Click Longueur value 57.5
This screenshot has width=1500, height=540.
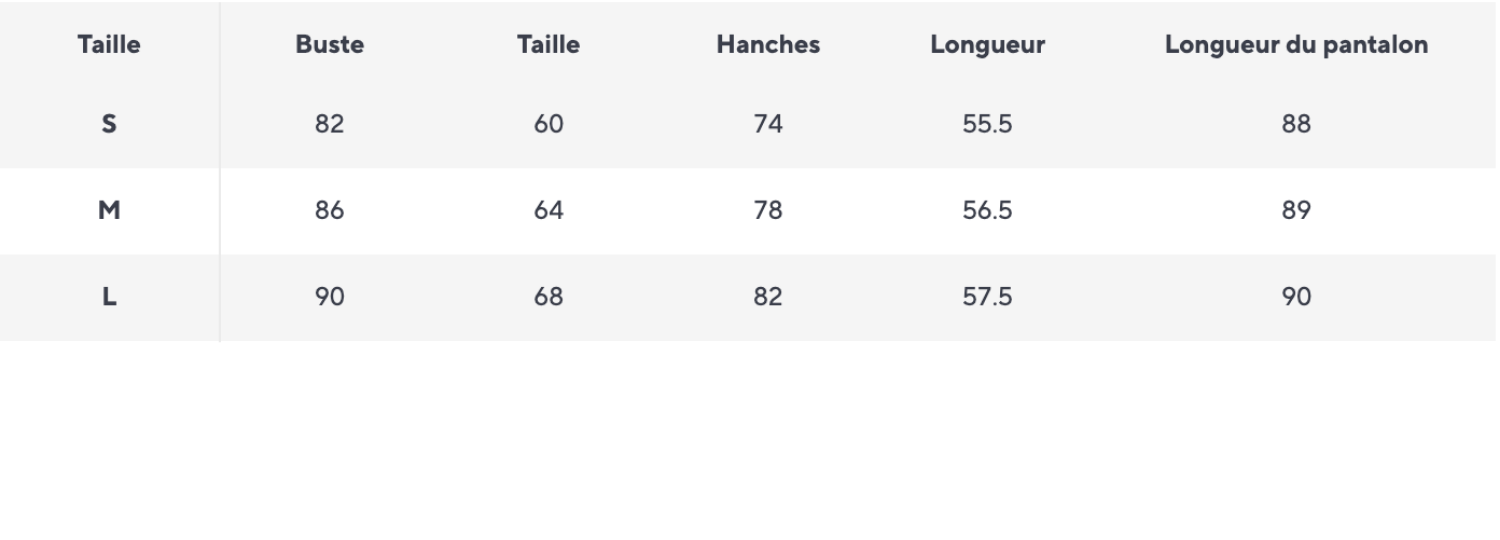(x=987, y=297)
